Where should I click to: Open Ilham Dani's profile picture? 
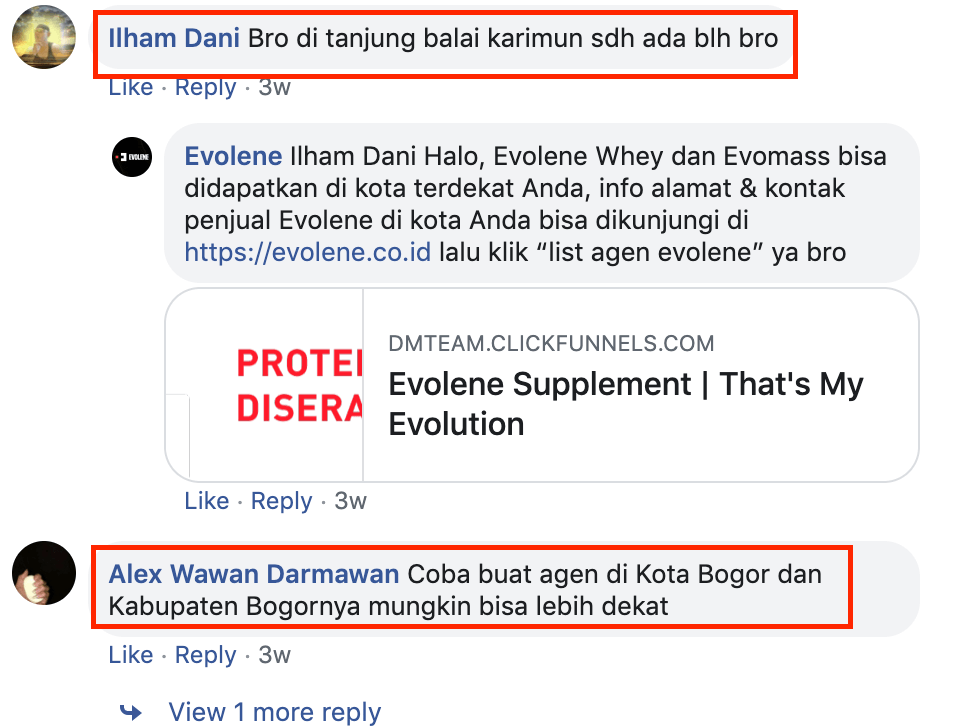pos(44,37)
